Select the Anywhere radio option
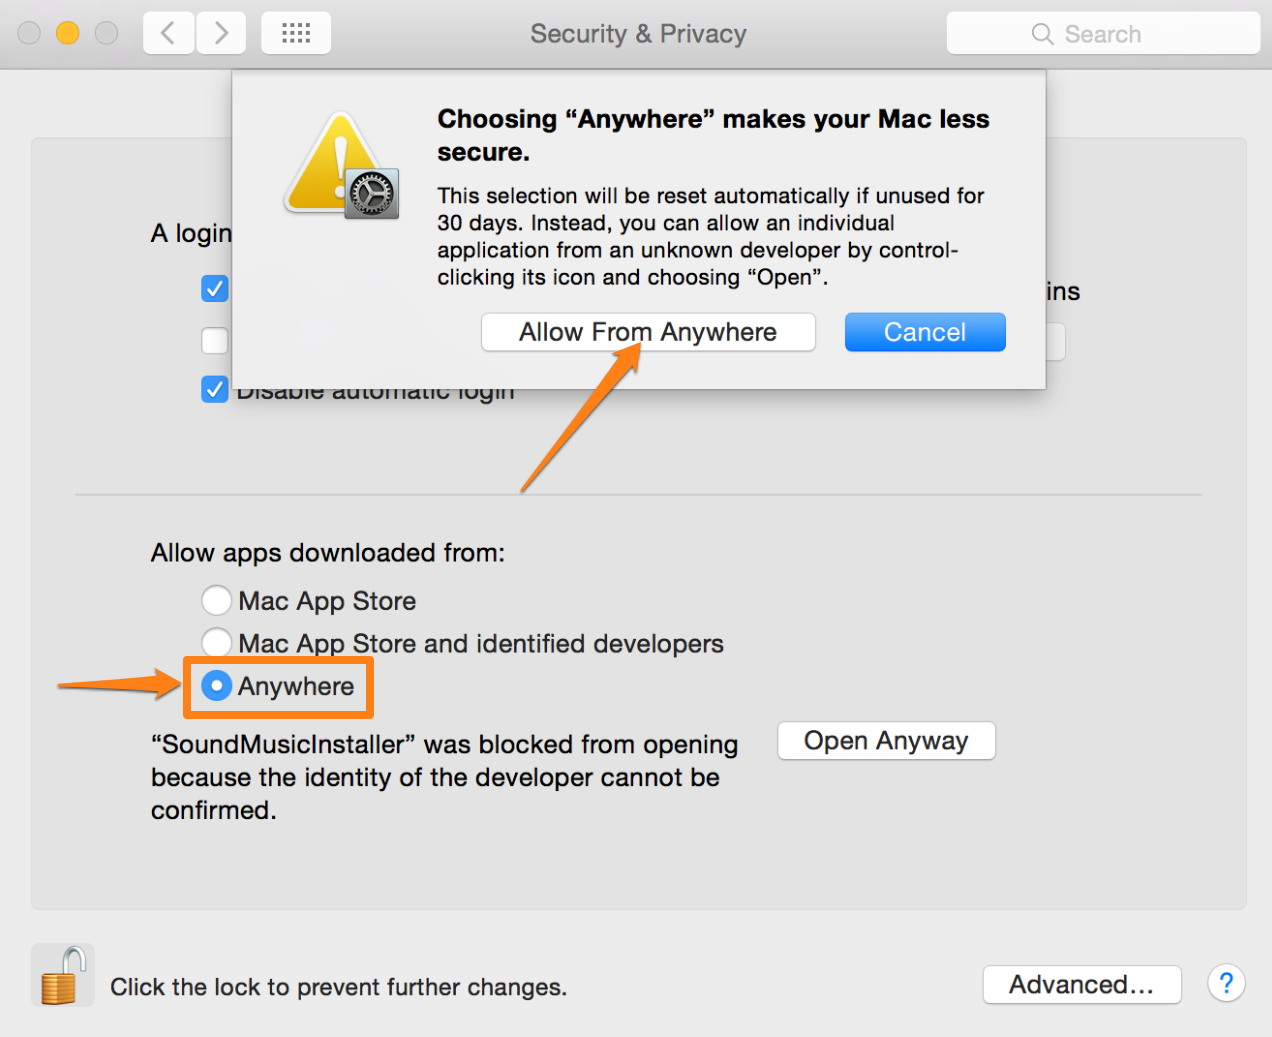 pyautogui.click(x=217, y=686)
